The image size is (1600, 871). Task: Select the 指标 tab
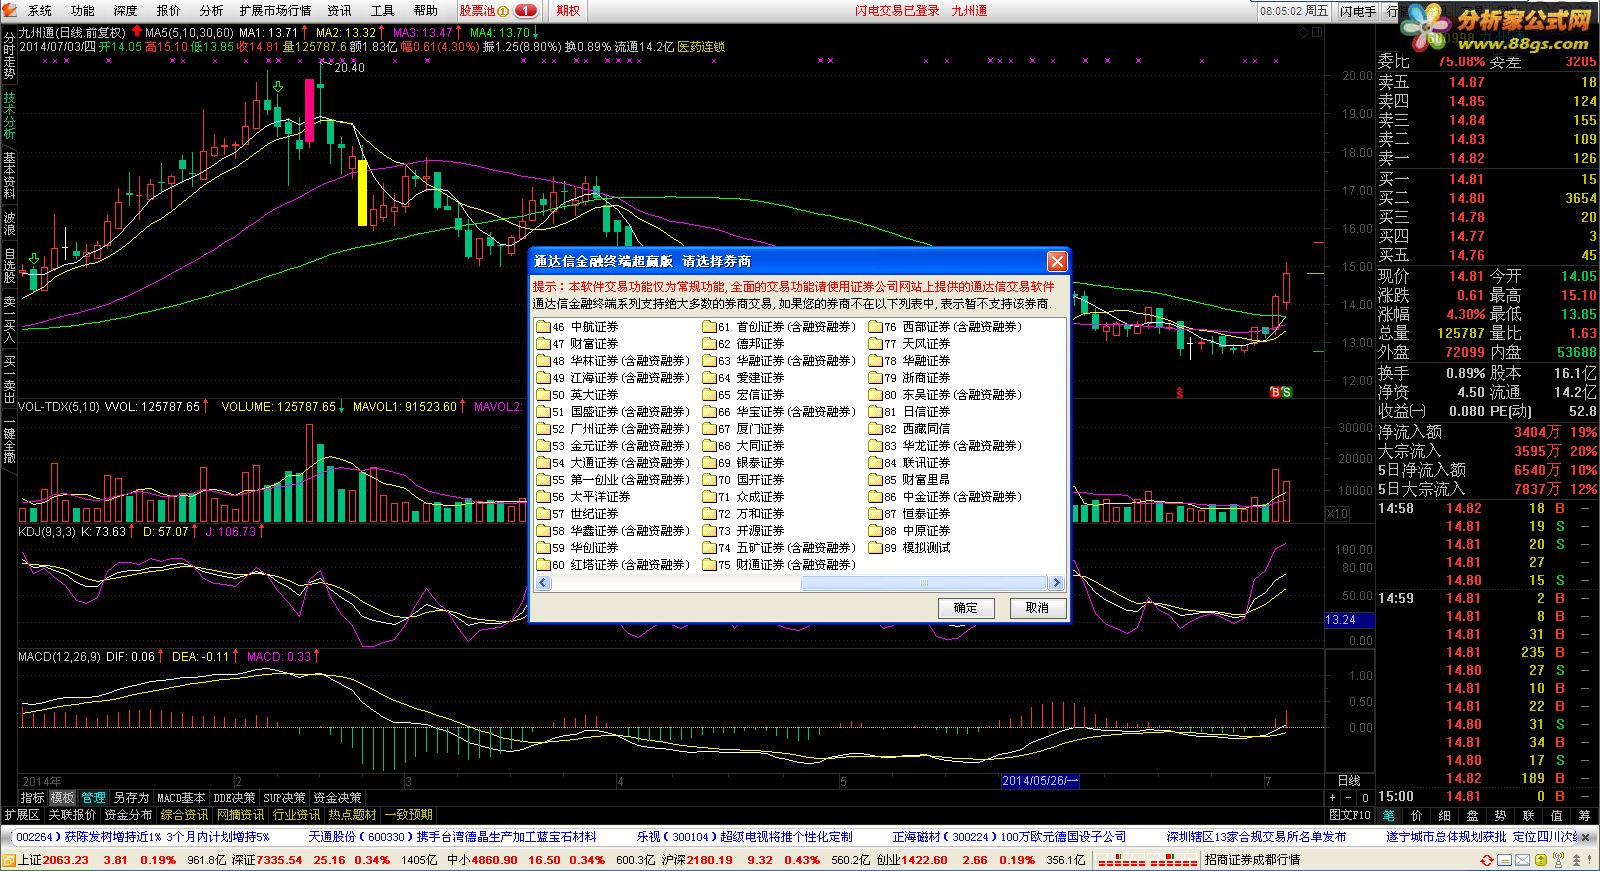point(33,798)
